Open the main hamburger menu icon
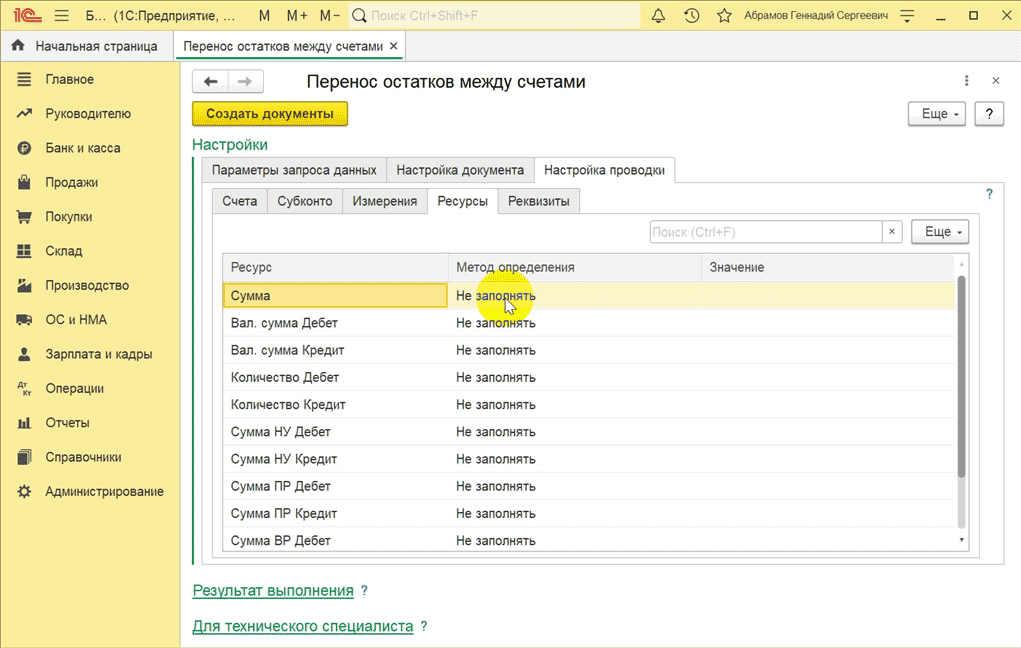This screenshot has height=648, width=1021. point(61,16)
